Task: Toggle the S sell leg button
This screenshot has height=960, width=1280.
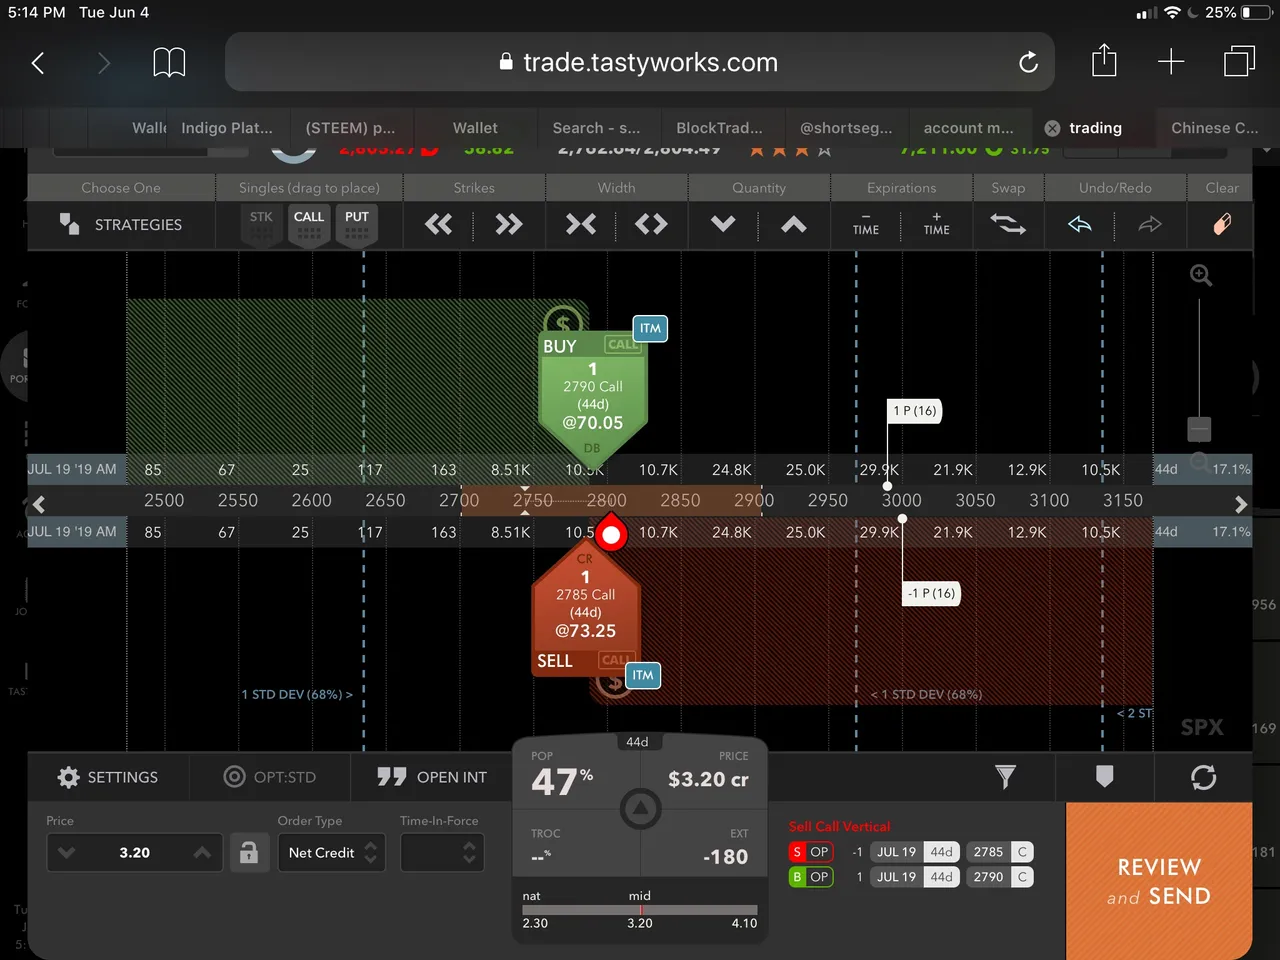Action: pyautogui.click(x=797, y=852)
